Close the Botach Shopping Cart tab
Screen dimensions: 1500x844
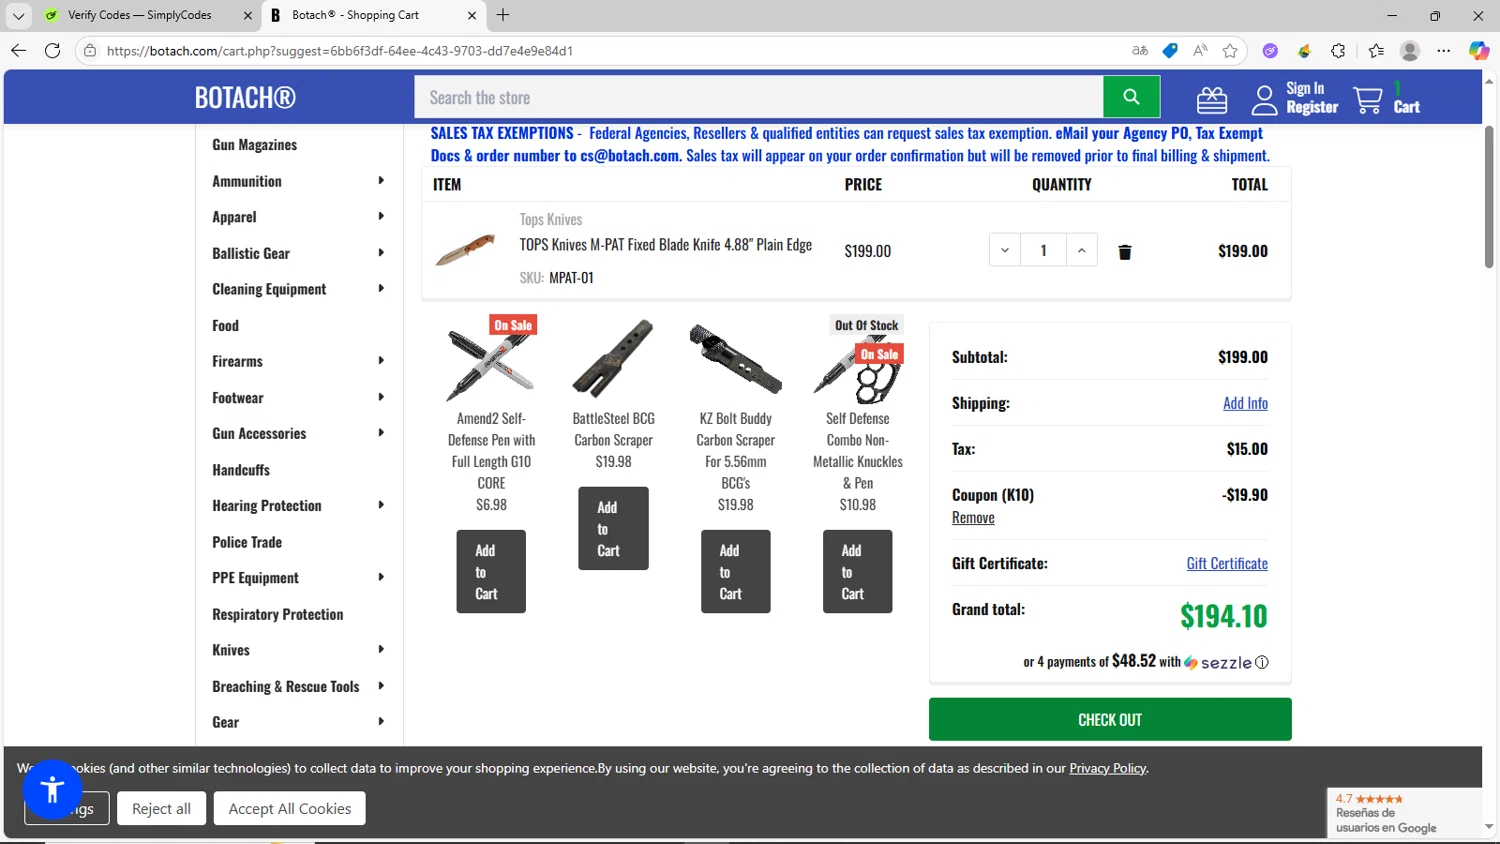(472, 15)
